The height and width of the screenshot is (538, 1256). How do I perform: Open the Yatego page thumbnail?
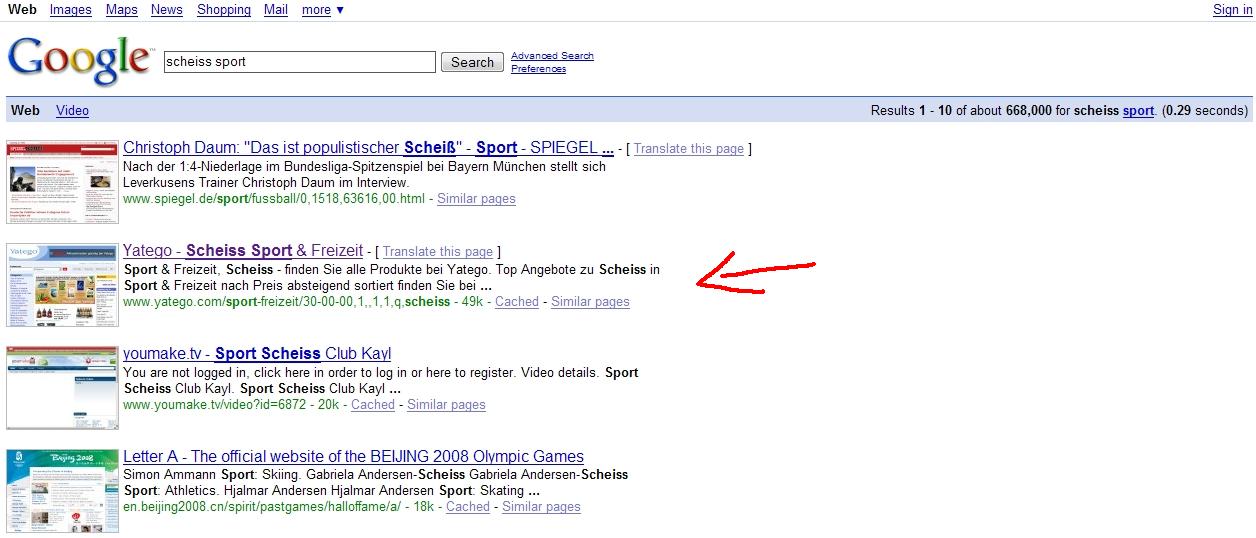point(62,285)
